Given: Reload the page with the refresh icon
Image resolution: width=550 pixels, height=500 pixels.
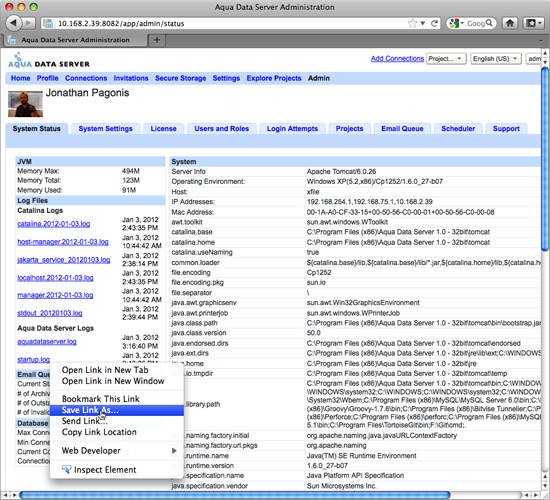Looking at the screenshot, I should point(434,24).
